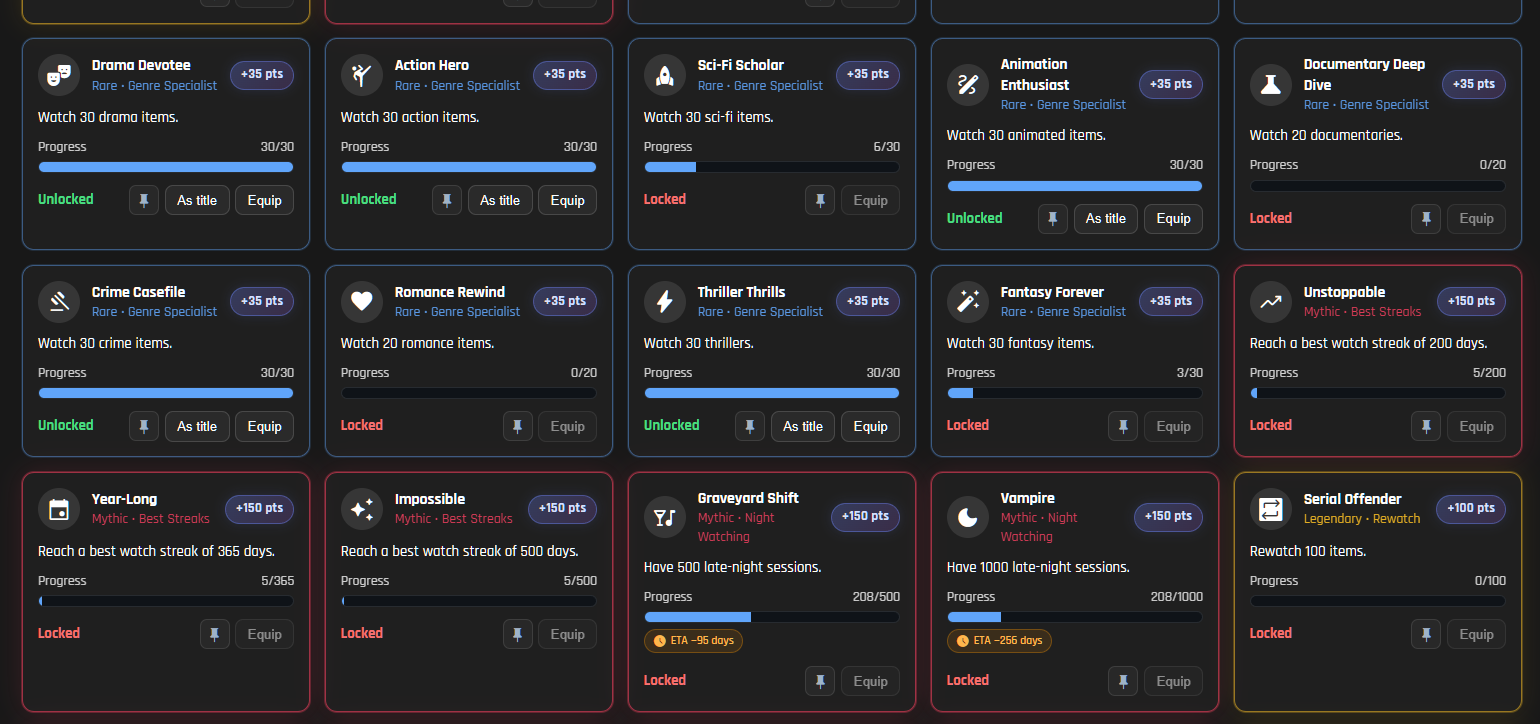
Task: Click "Watch 20 romance items." description
Action: pyautogui.click(x=417, y=343)
